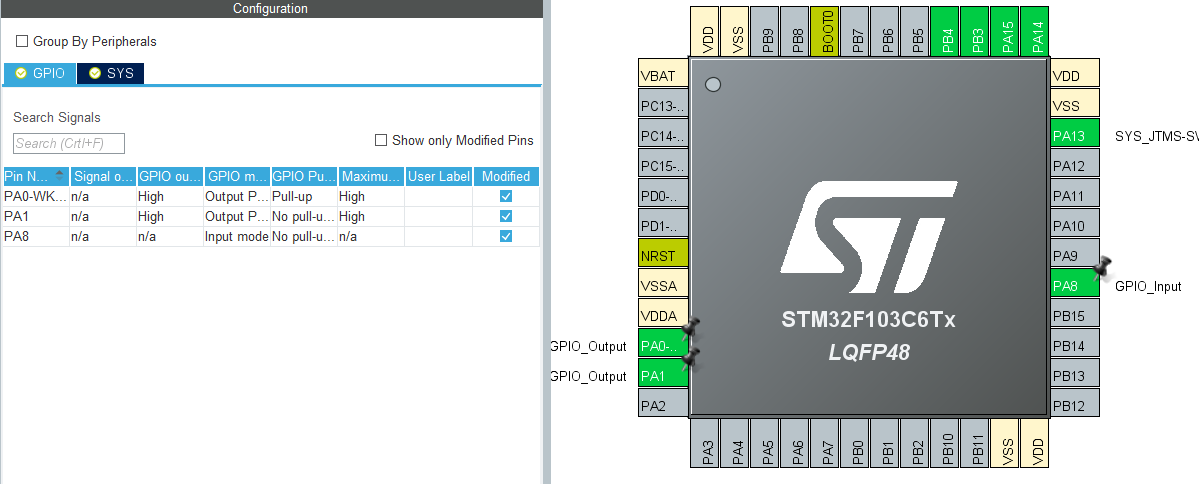Screen dimensions: 1199x484
Task: Click the green PA15 pin
Action: click(1005, 31)
